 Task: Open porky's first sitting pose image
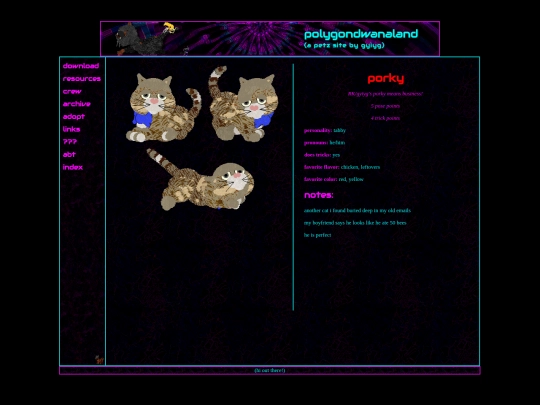[x=164, y=108]
